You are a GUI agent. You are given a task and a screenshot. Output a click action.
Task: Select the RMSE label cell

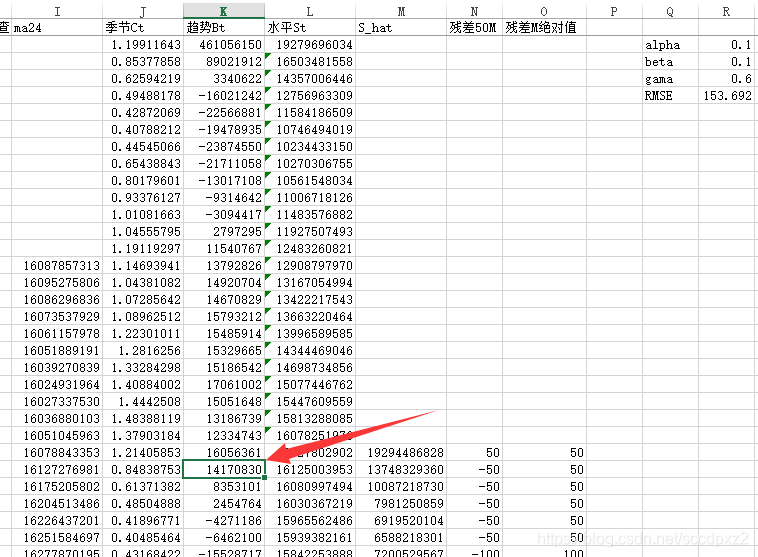(x=670, y=95)
